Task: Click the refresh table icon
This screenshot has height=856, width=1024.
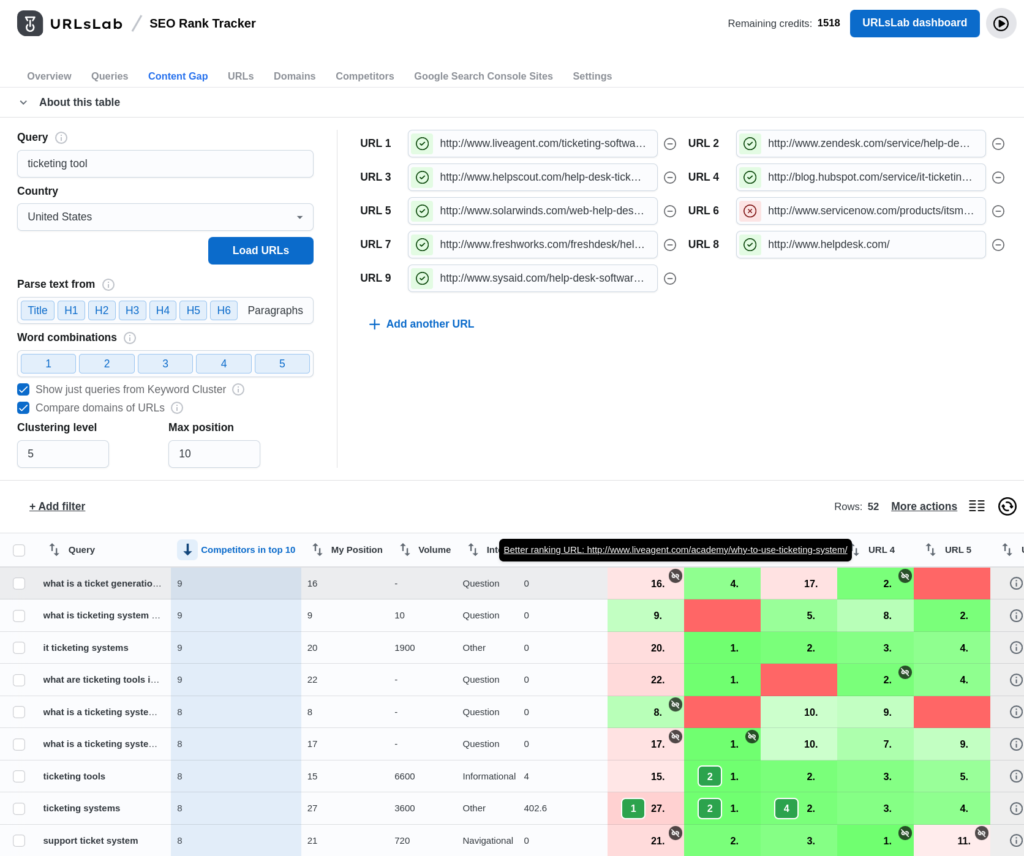Action: pos(1007,506)
